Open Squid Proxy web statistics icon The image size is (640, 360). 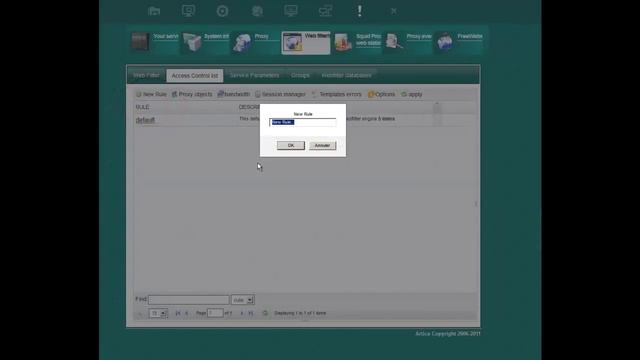pos(343,42)
